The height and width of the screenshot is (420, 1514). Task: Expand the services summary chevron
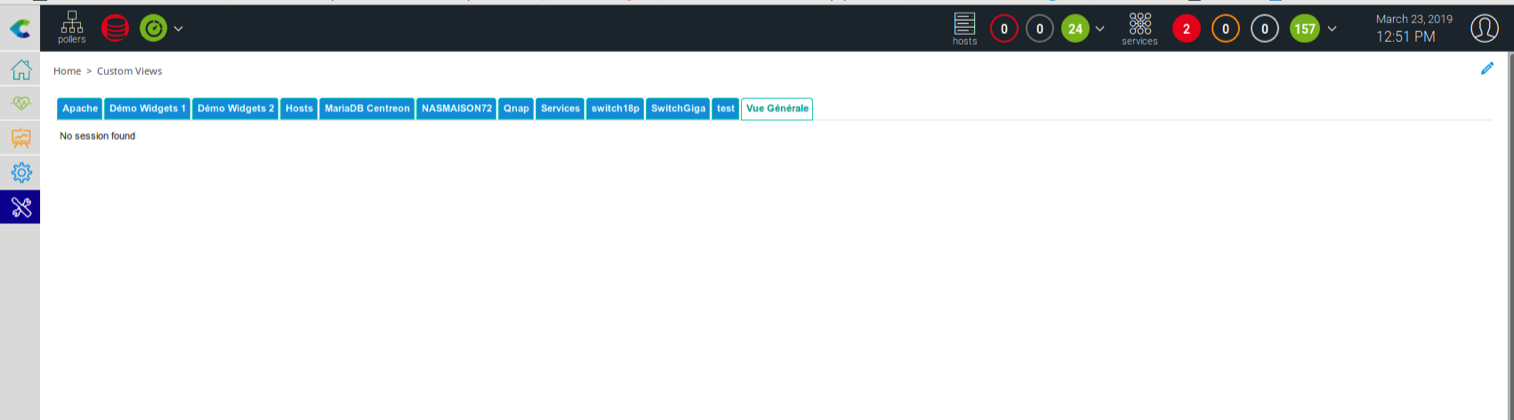pyautogui.click(x=1331, y=29)
